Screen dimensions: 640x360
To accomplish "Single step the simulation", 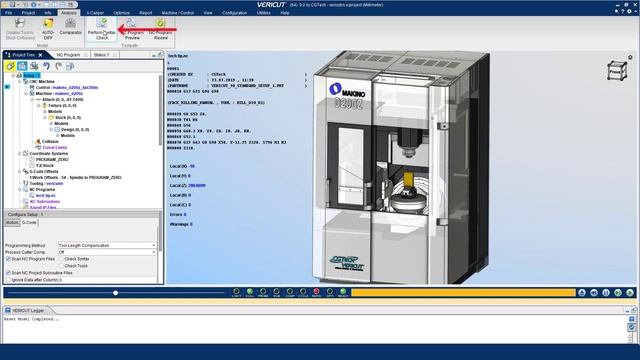I will (x=618, y=293).
